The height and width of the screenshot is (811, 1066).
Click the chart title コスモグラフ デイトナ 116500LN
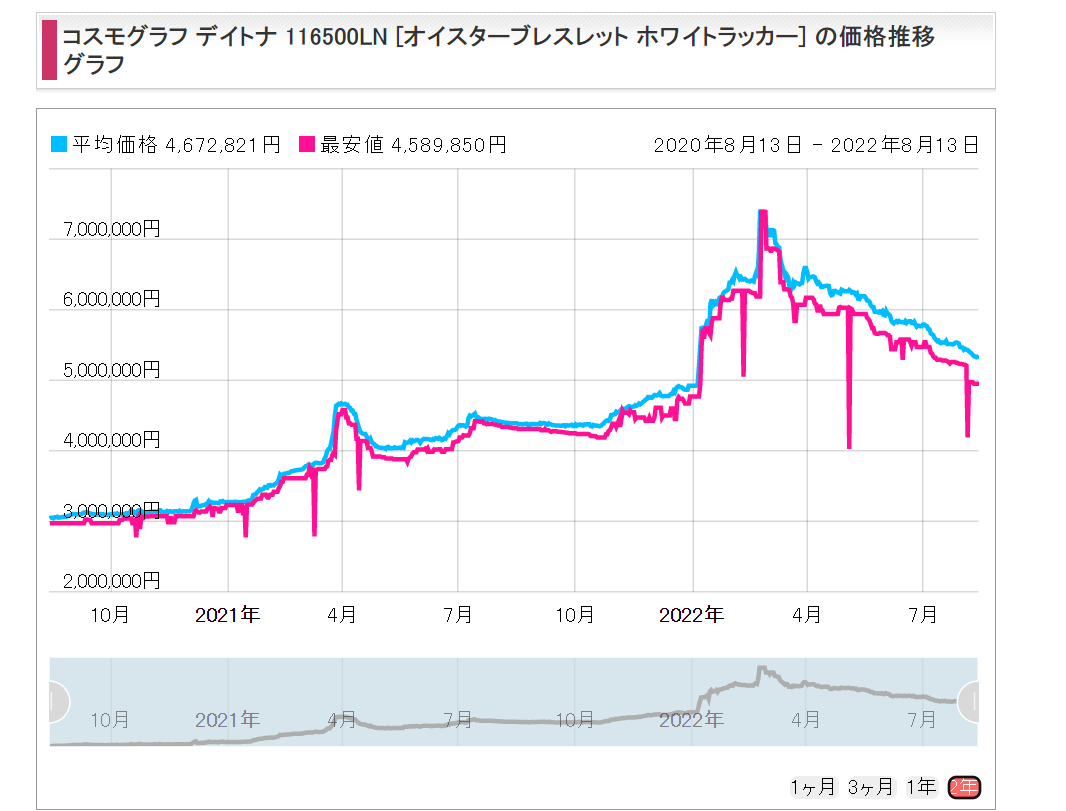(498, 50)
